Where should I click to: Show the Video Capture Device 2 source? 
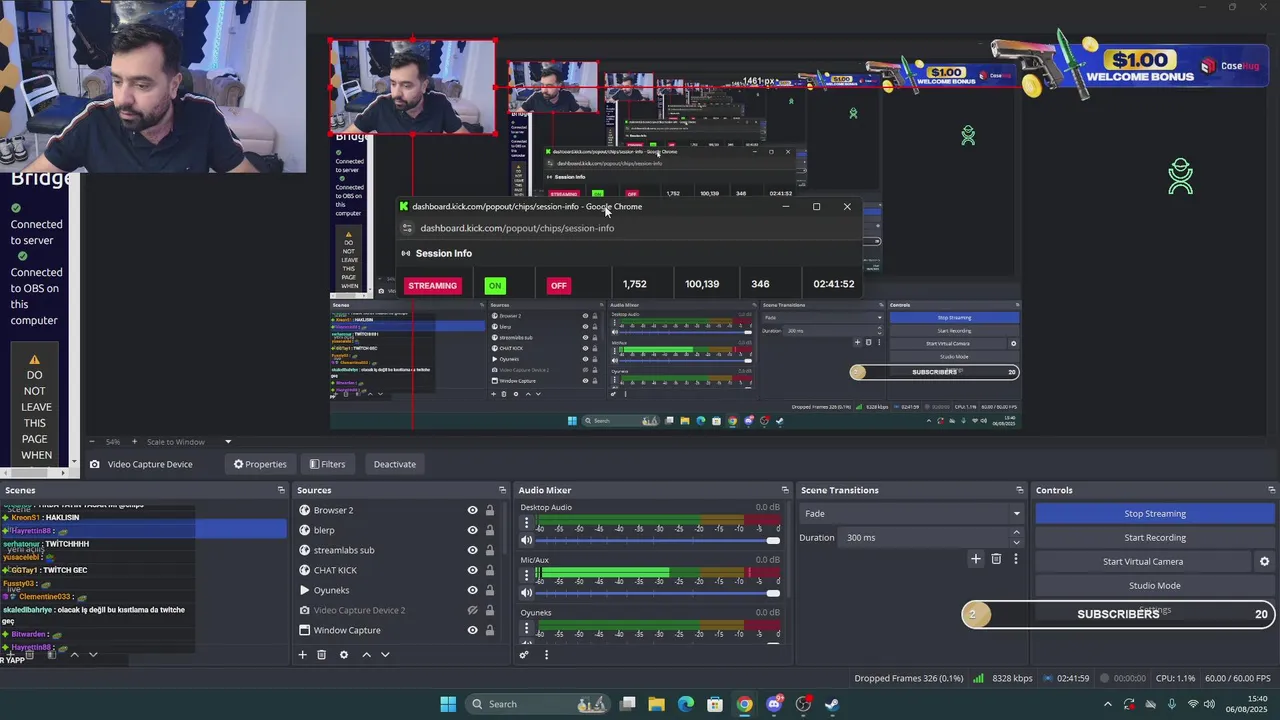(472, 610)
